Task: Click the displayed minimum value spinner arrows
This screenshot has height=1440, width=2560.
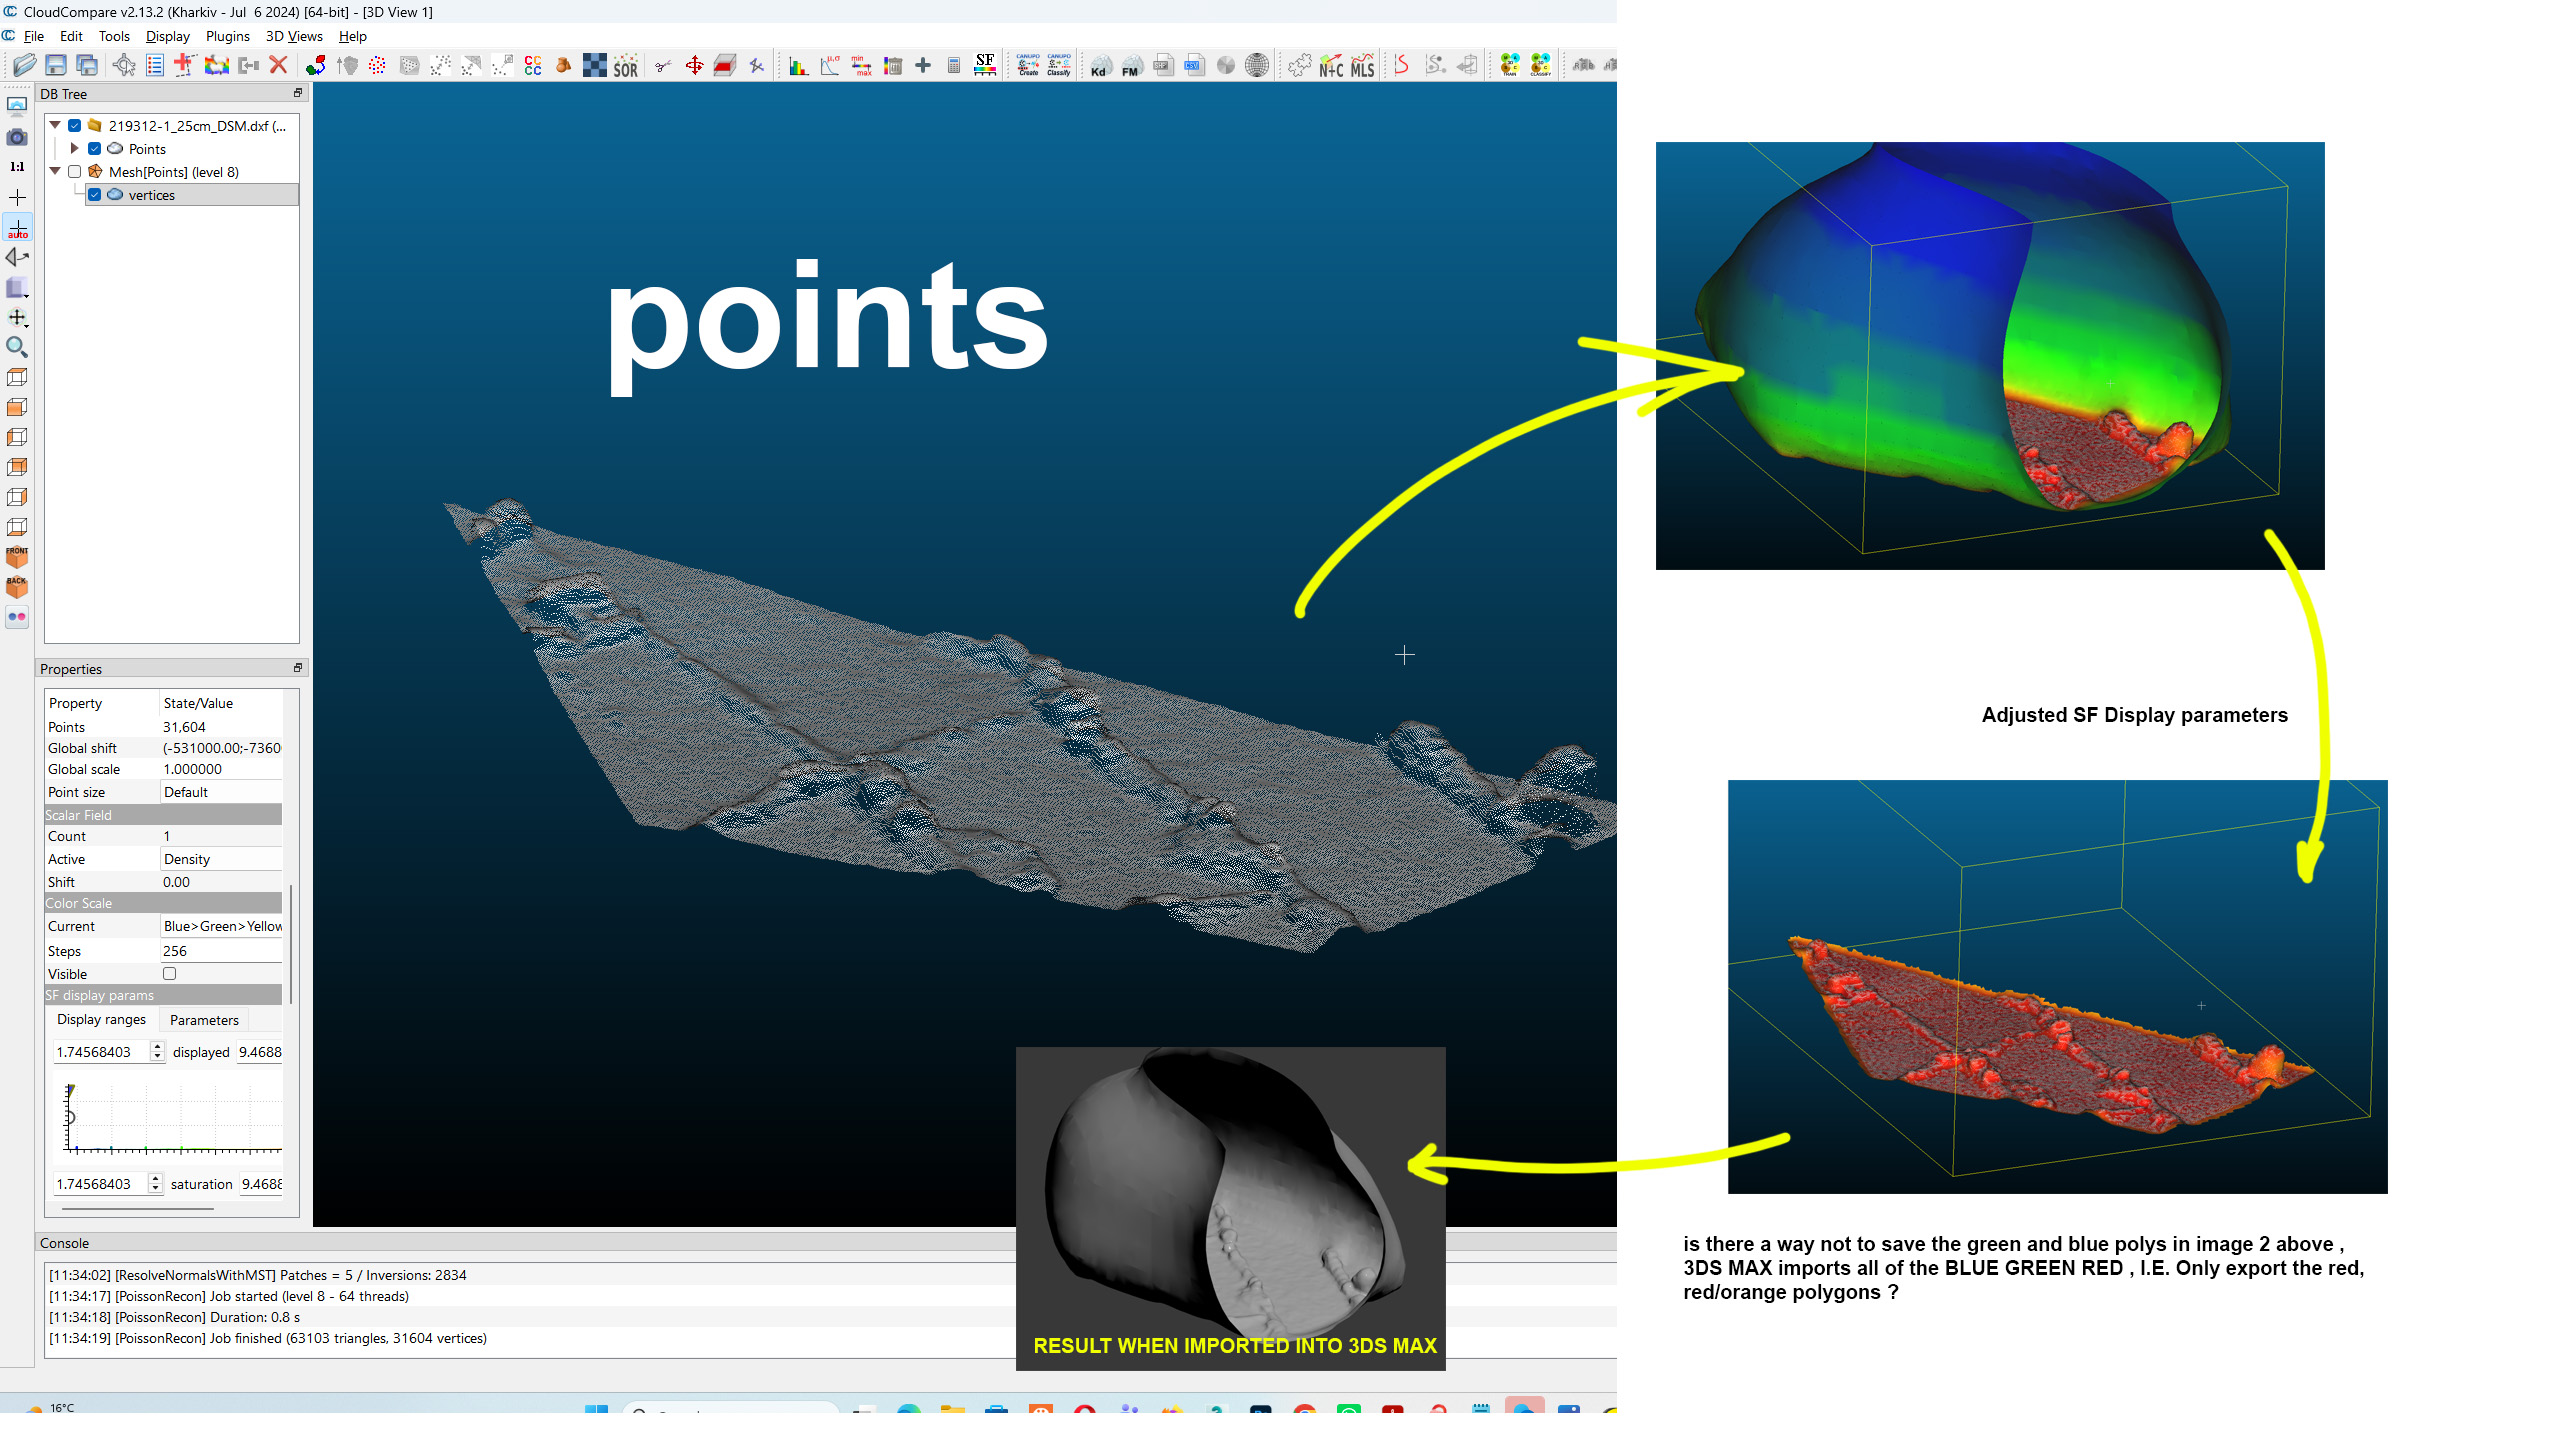Action: tap(157, 1052)
